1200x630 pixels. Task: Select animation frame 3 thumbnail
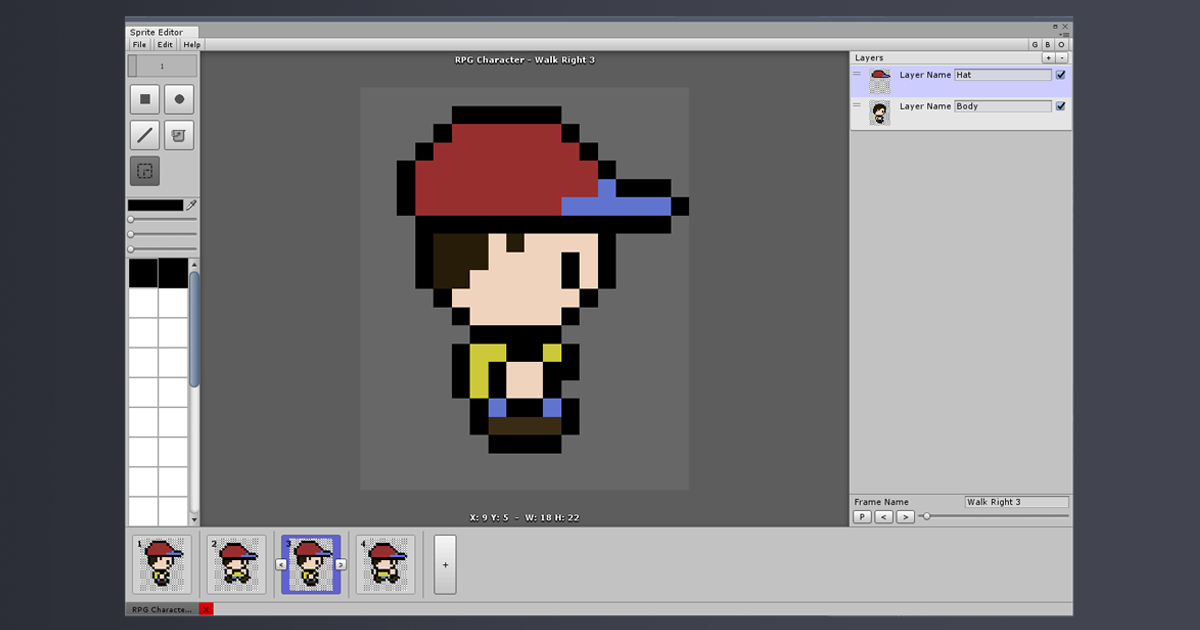point(311,564)
